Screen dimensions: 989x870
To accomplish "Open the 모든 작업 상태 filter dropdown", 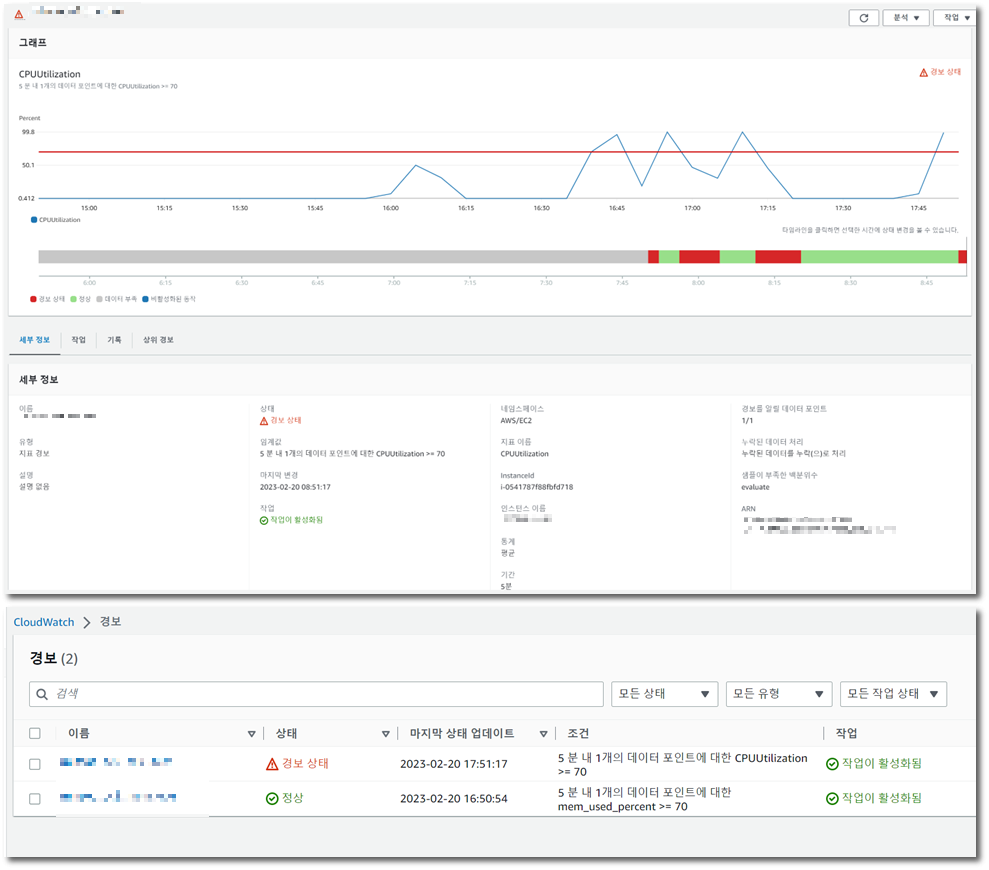I will (893, 694).
